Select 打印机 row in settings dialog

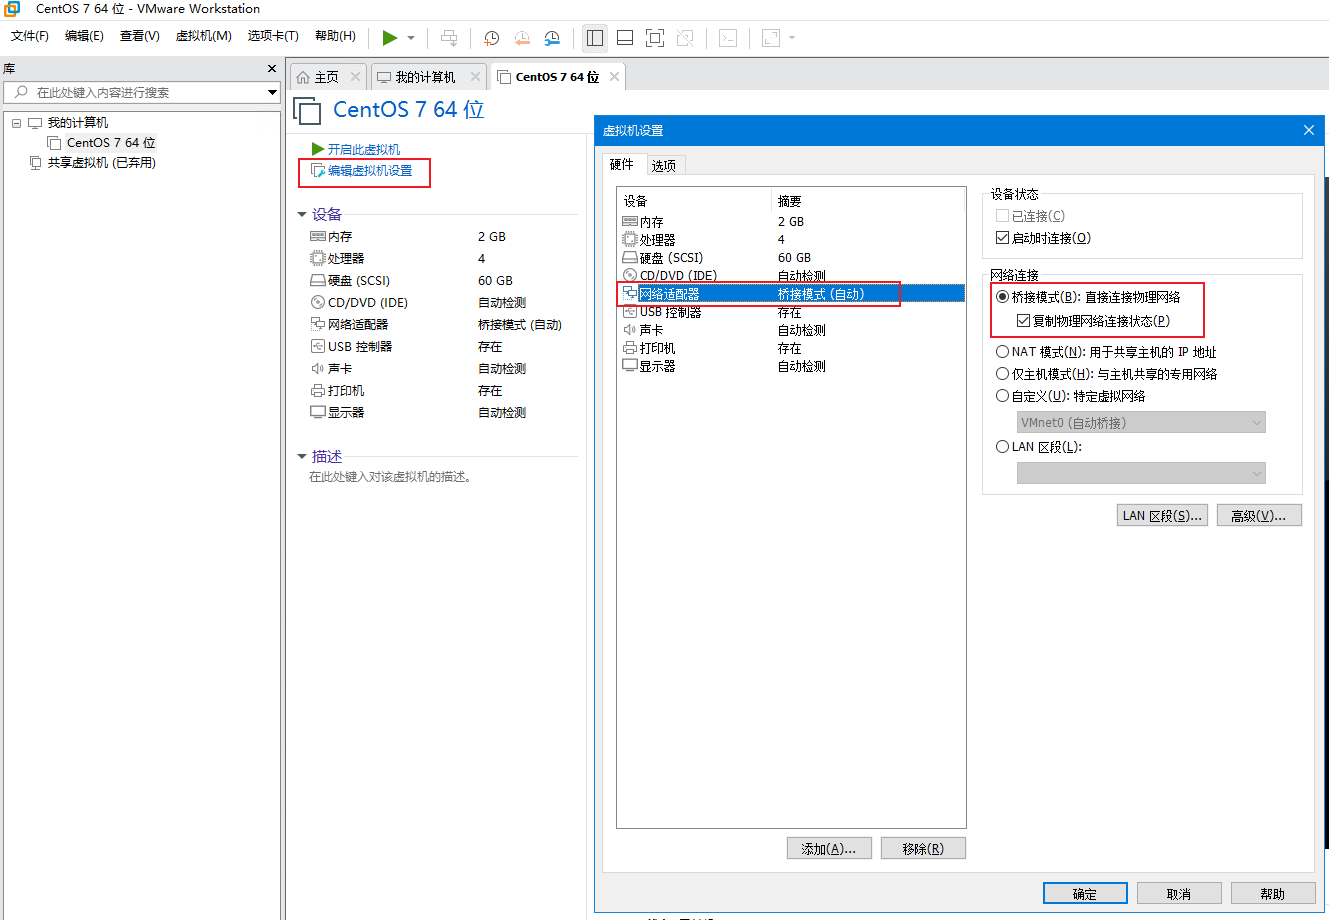[x=791, y=348]
